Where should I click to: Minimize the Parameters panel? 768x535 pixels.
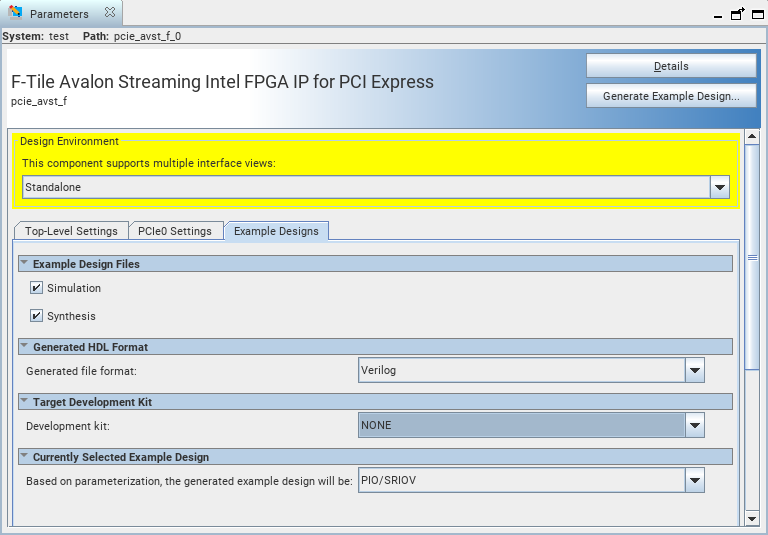click(718, 15)
